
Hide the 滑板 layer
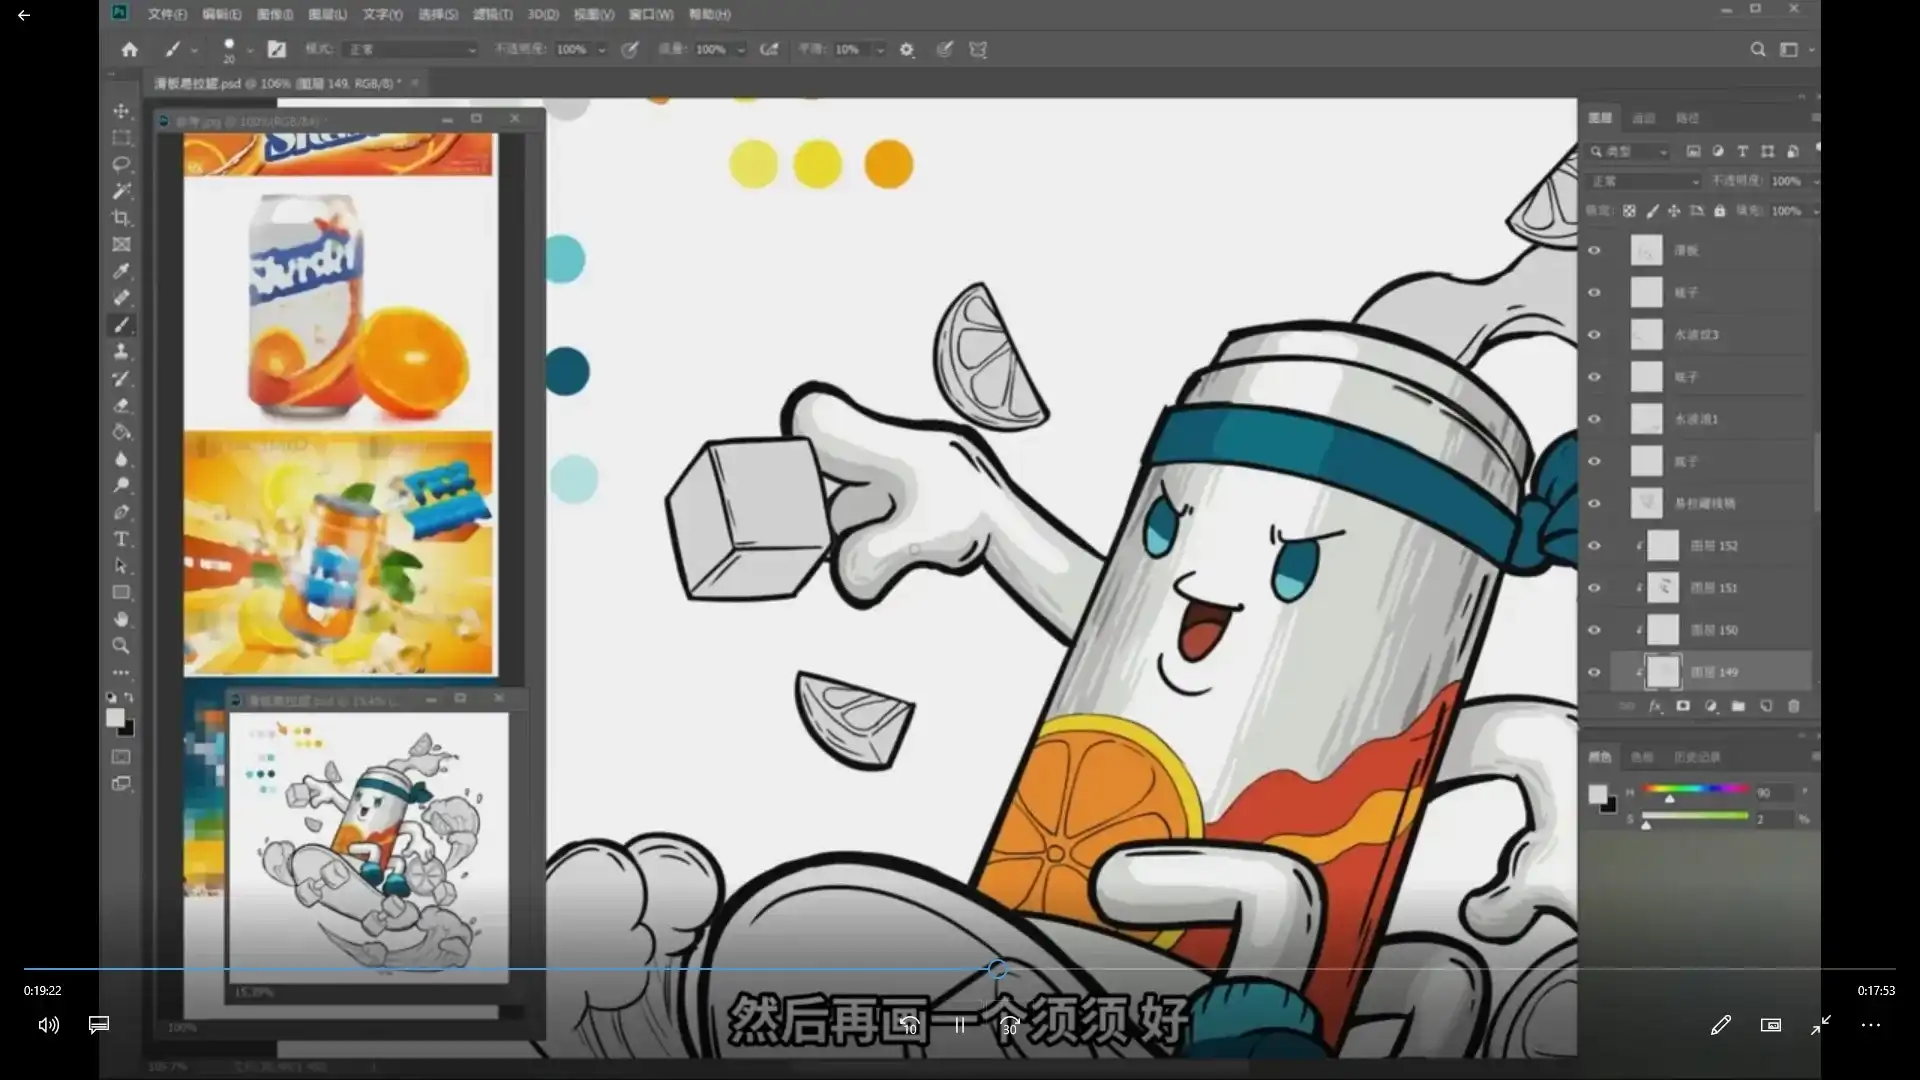click(1596, 250)
